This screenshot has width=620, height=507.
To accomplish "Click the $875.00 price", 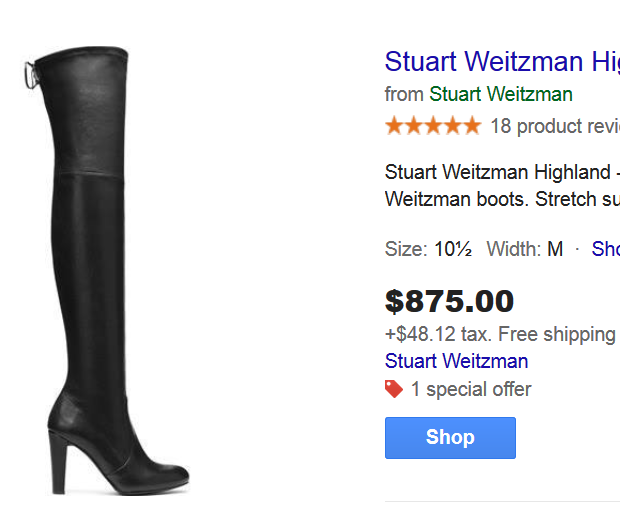I will (x=449, y=301).
